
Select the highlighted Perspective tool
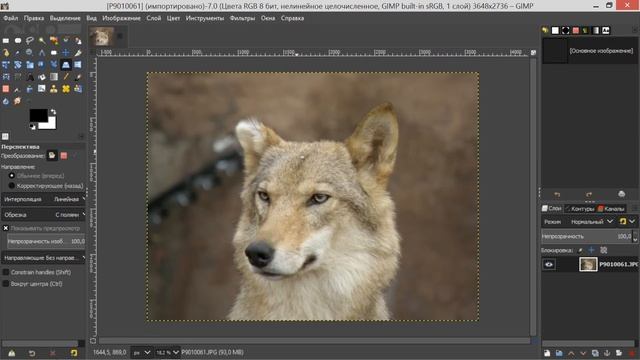coord(66,64)
